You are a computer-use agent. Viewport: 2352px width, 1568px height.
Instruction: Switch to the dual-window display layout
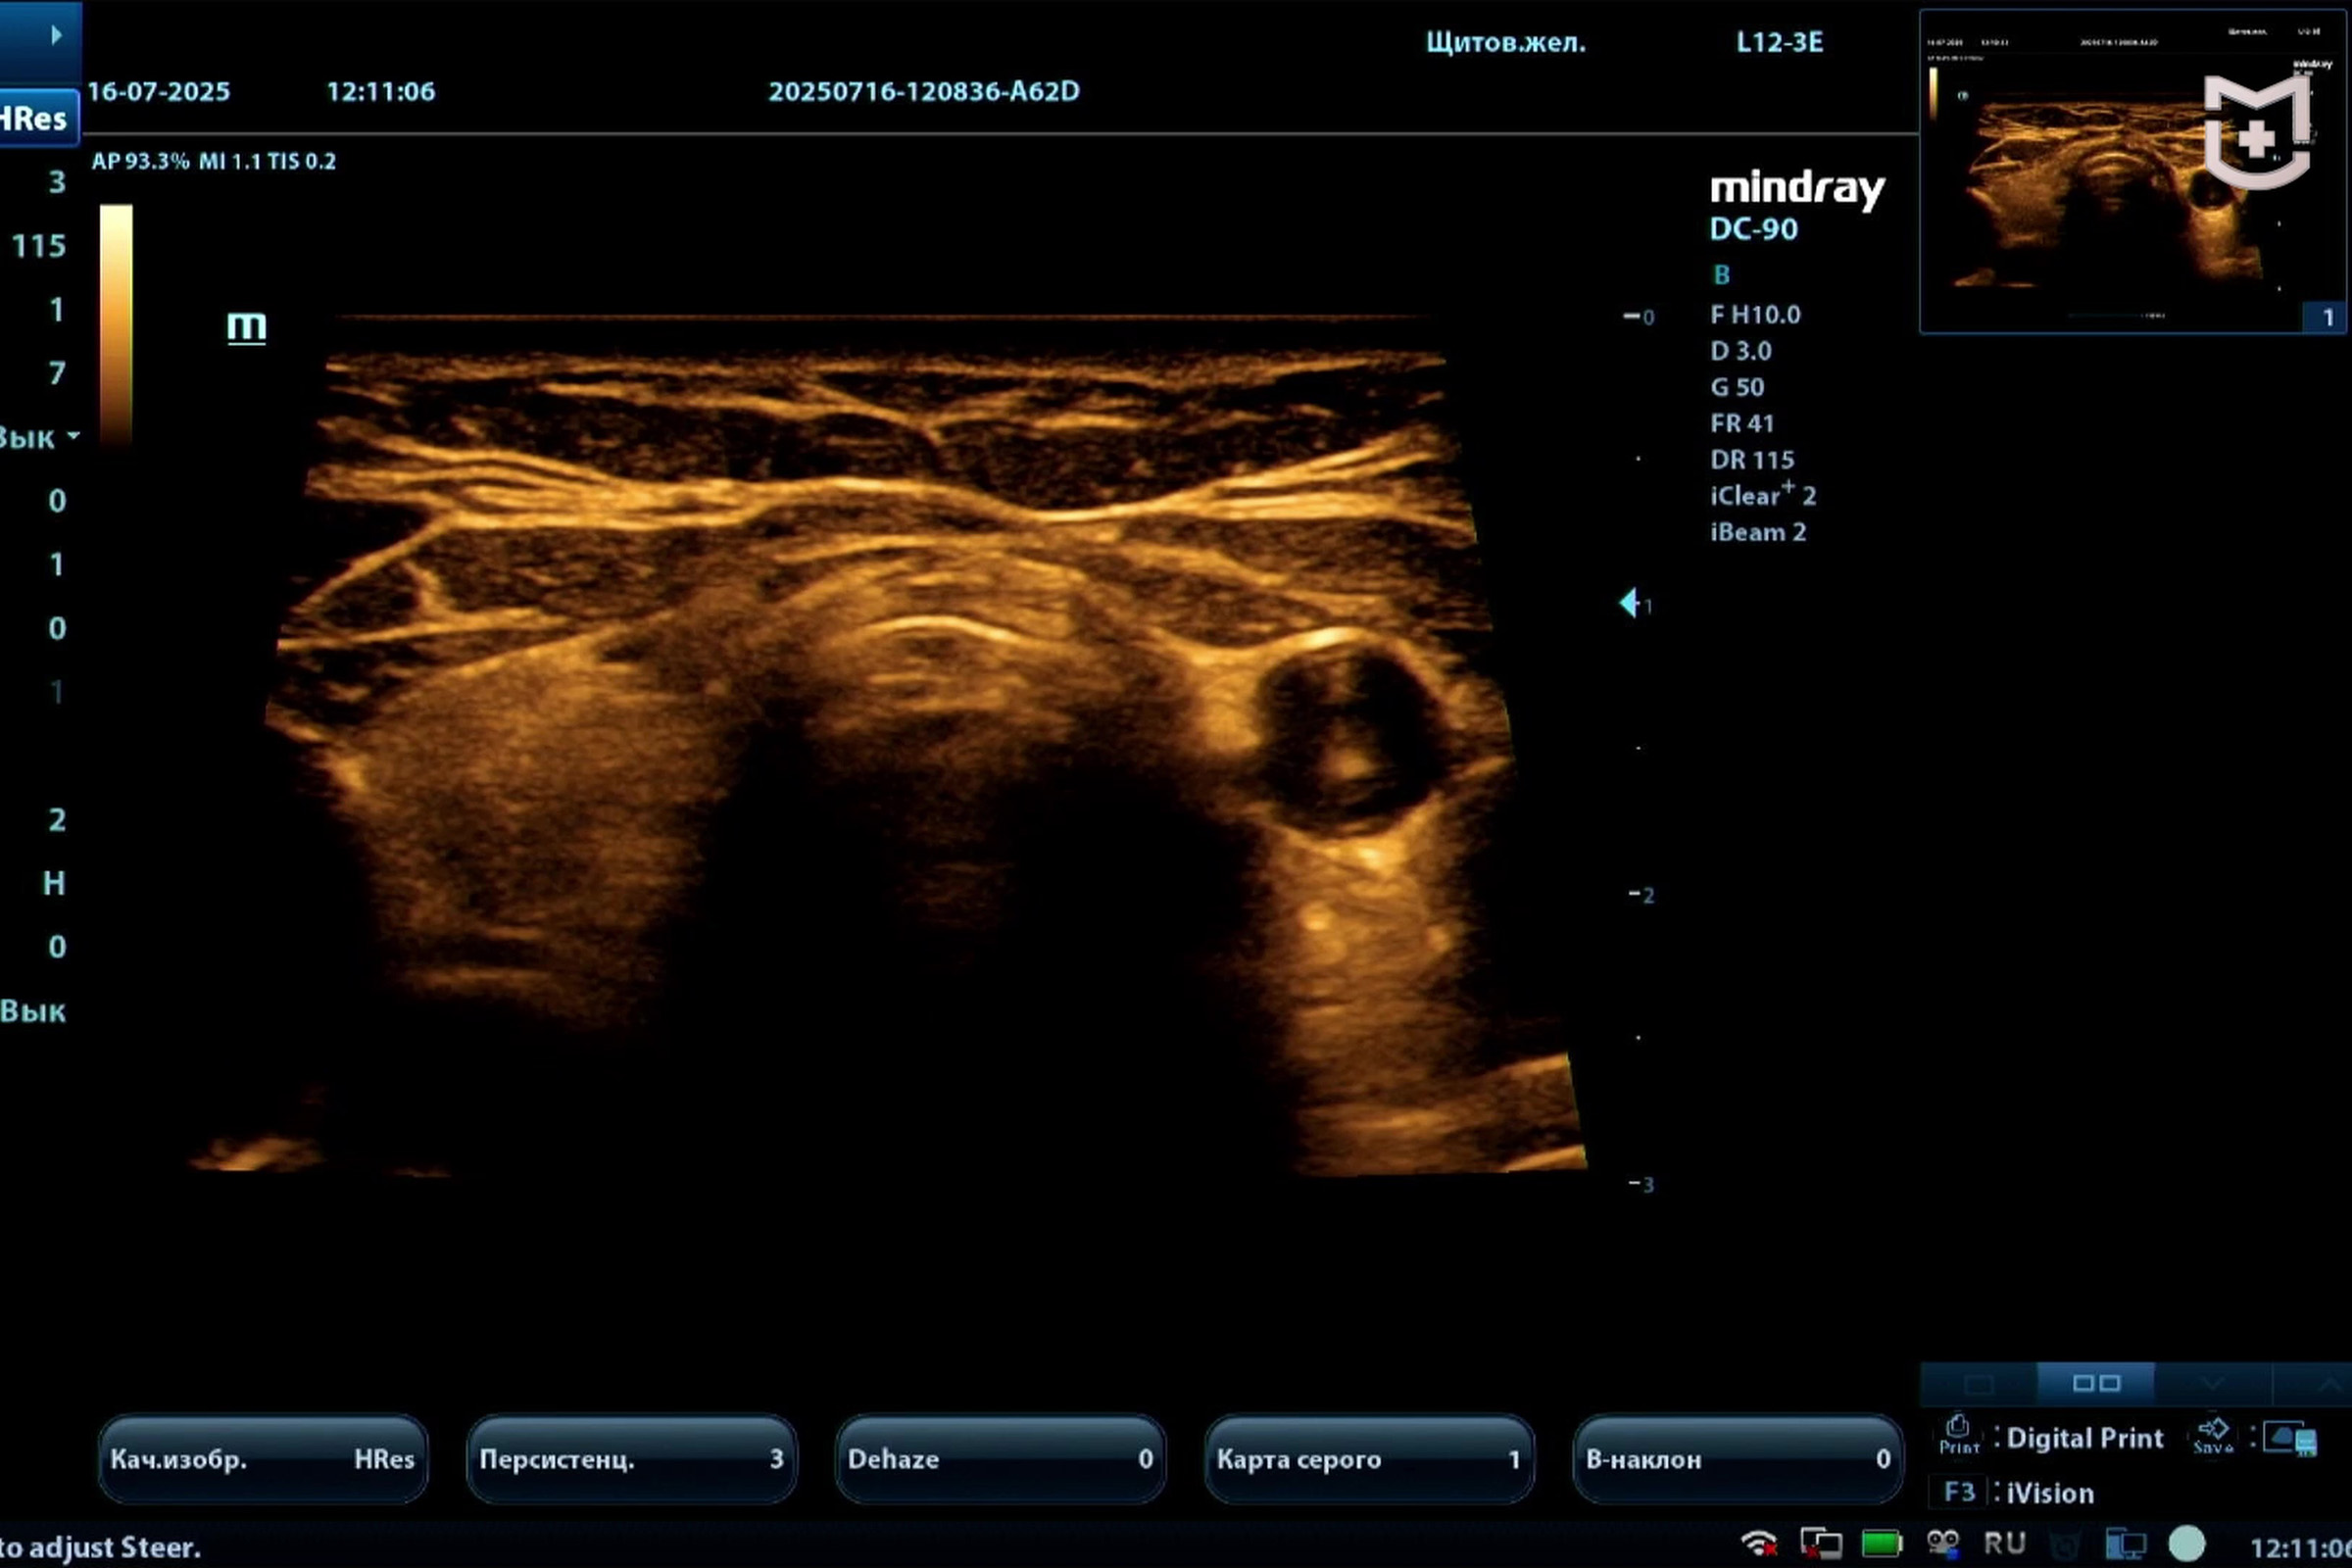(x=2096, y=1383)
